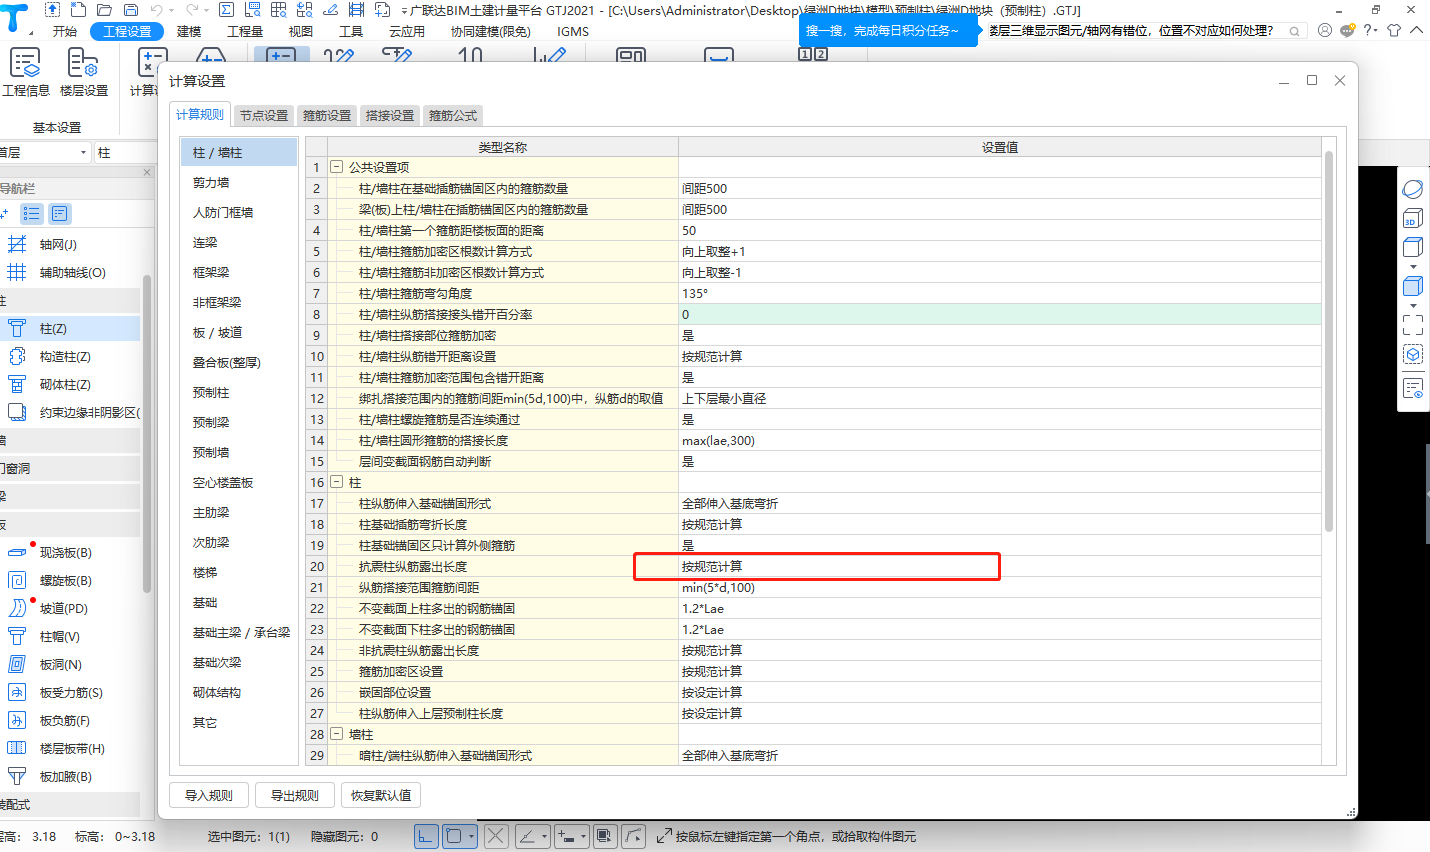Click the open folder icon in quick access toolbar
The height and width of the screenshot is (852, 1430).
click(104, 10)
